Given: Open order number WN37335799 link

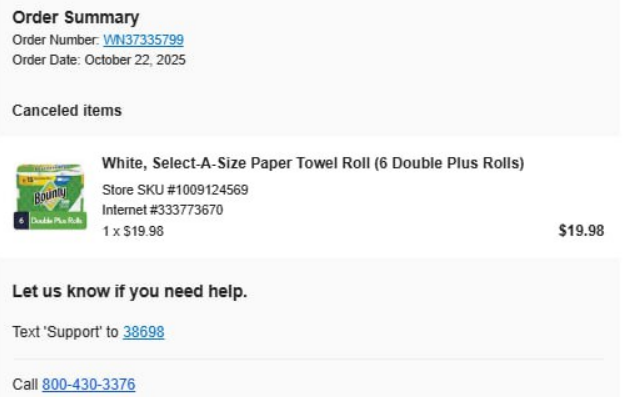Looking at the screenshot, I should pos(143,40).
